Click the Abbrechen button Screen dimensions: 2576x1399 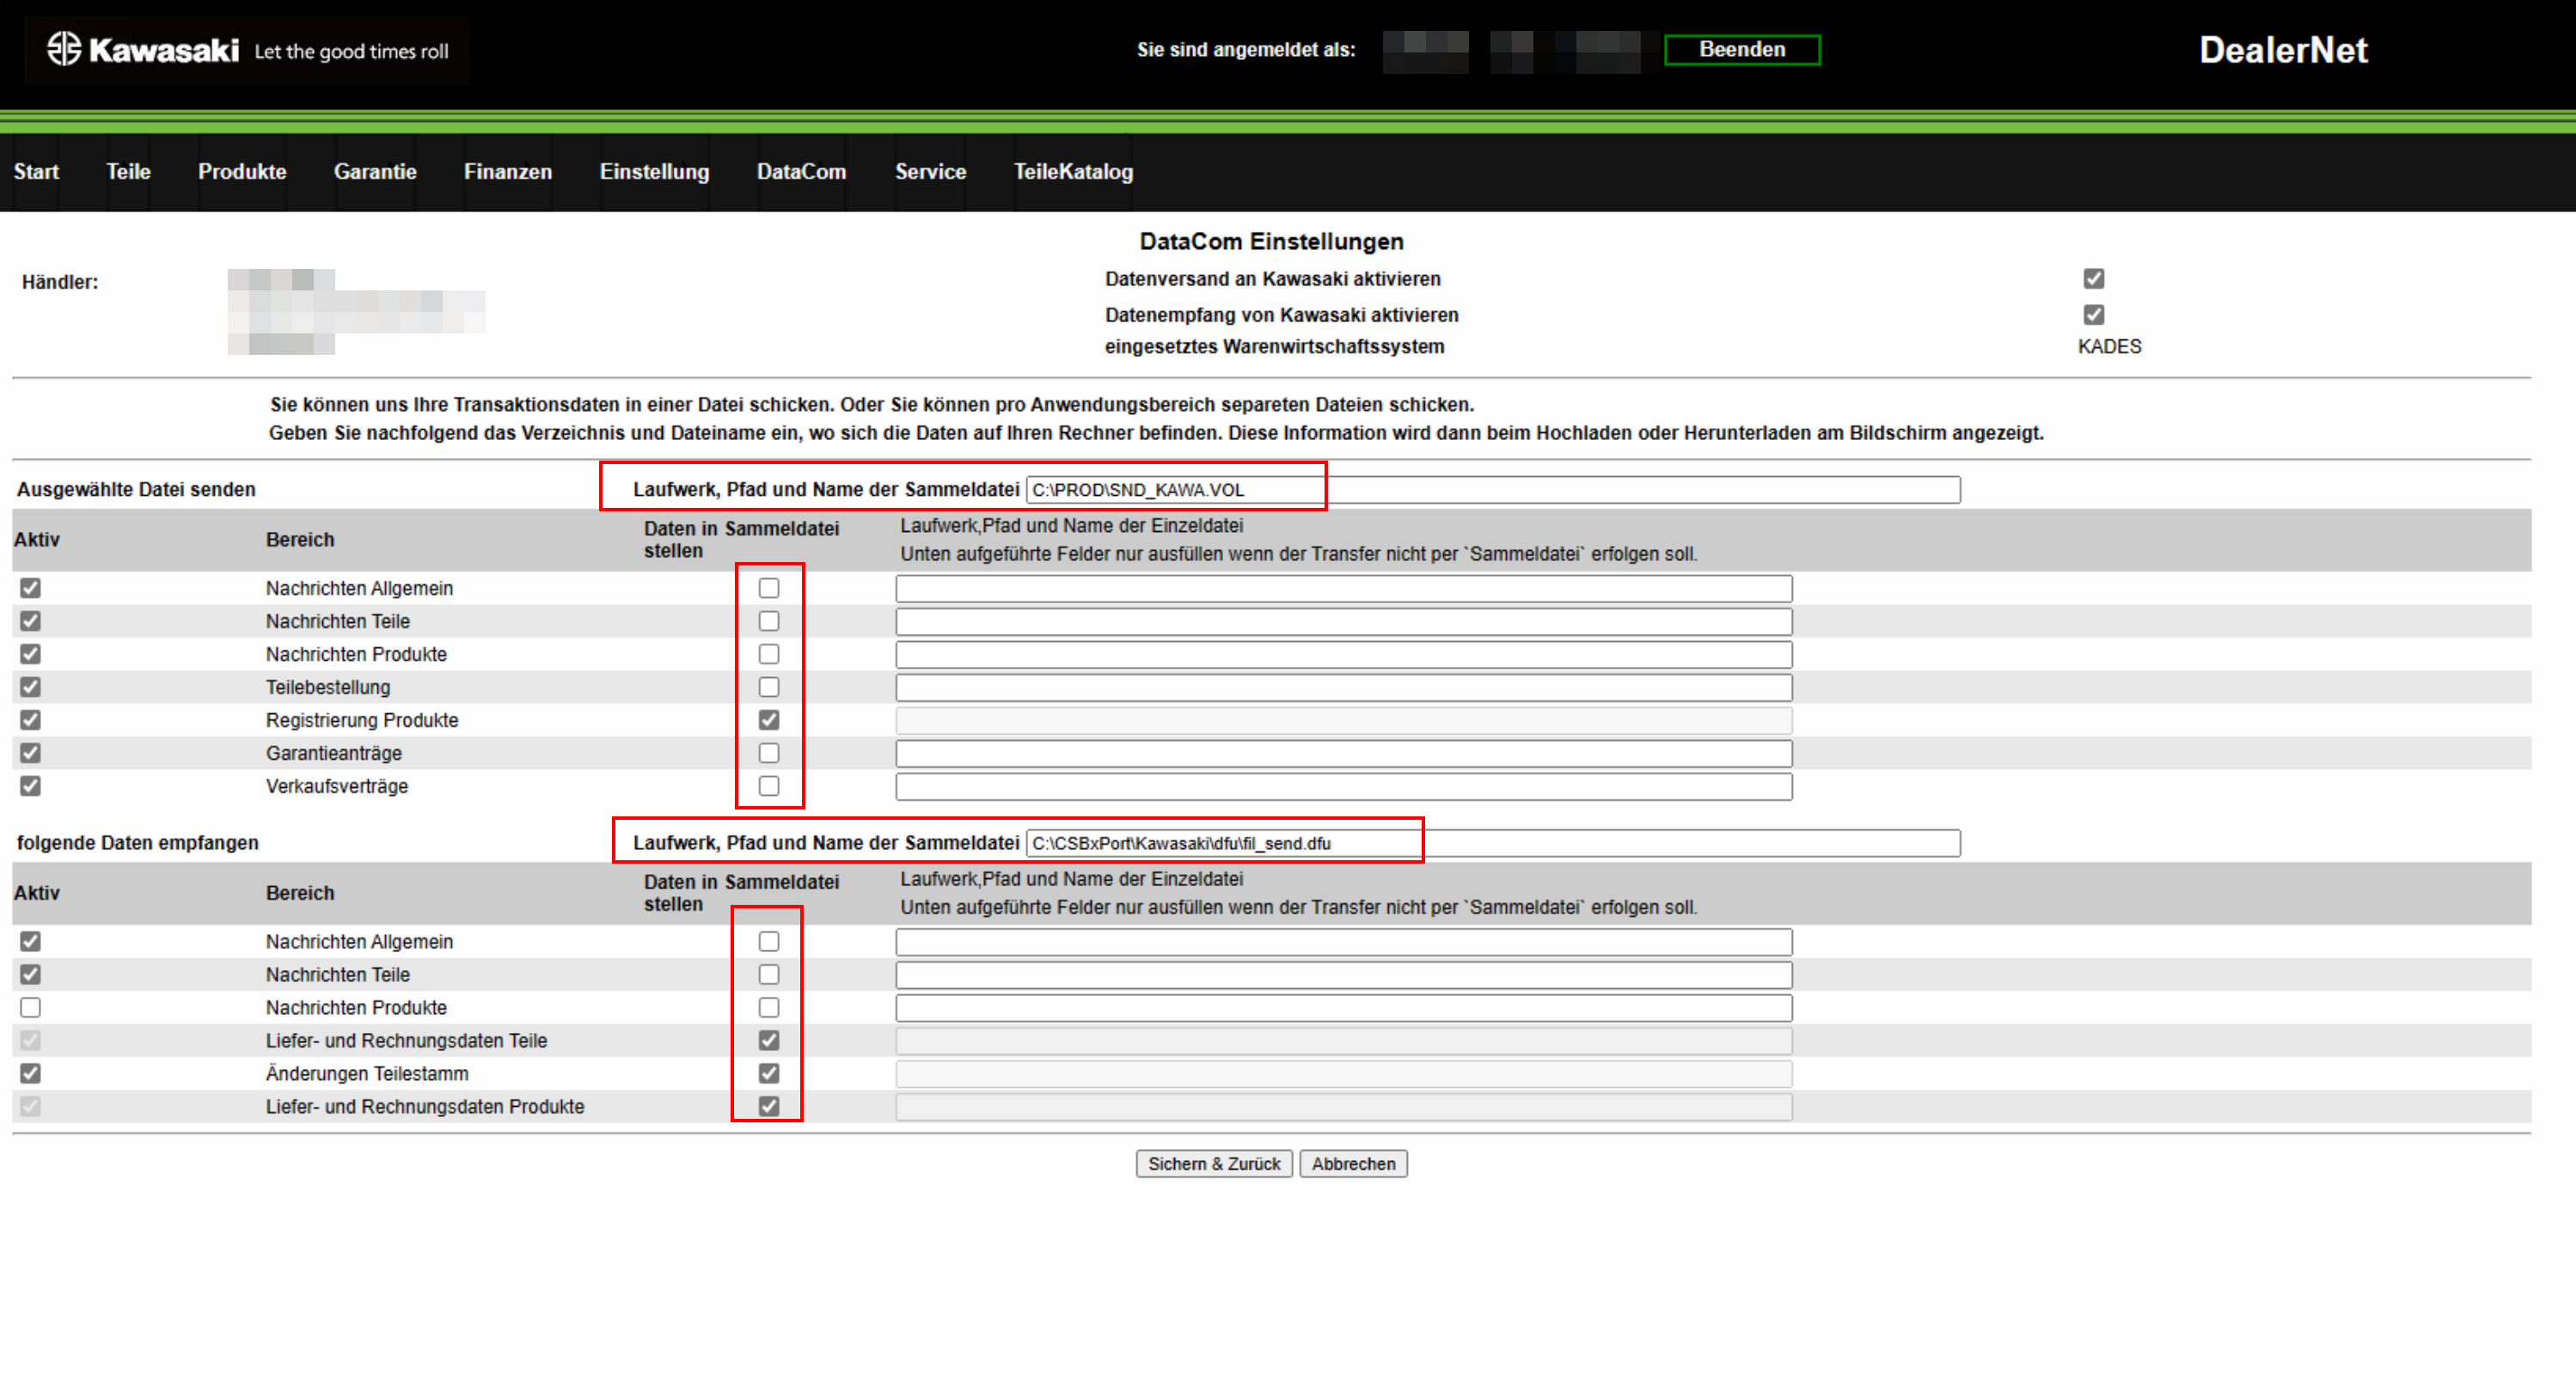1353,1163
